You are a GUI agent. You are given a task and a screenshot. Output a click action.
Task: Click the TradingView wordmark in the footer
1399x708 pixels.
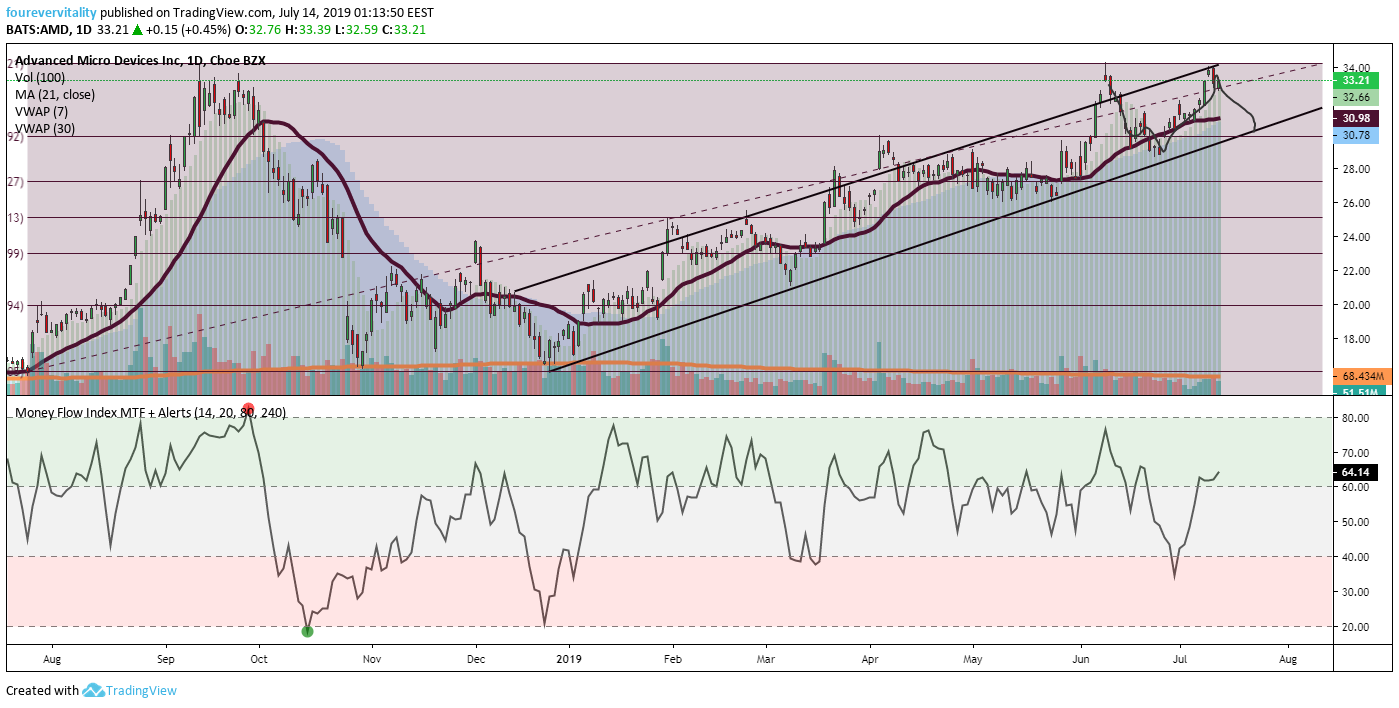tap(141, 690)
